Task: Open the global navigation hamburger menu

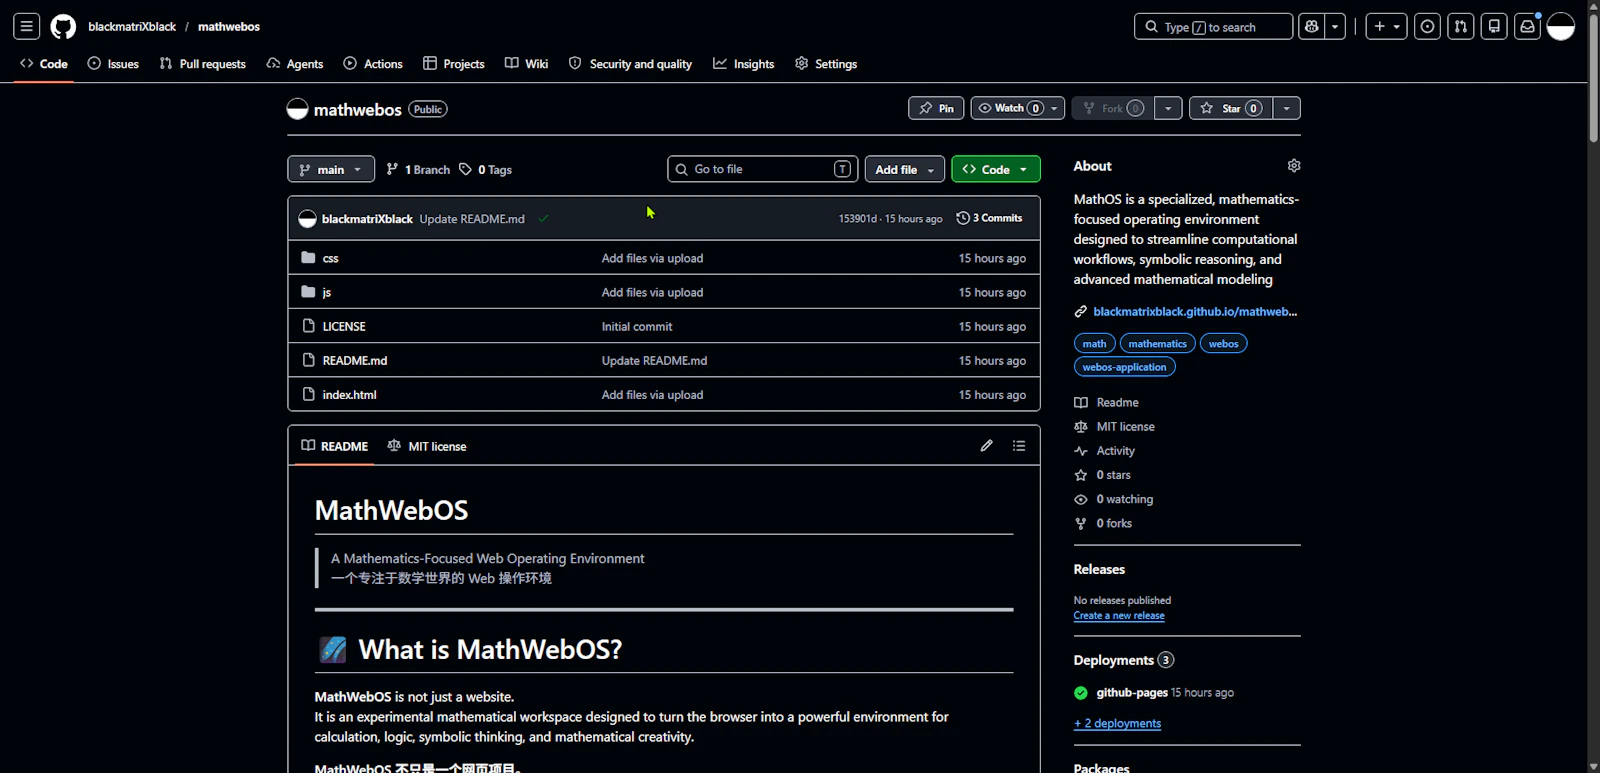Action: click(27, 27)
